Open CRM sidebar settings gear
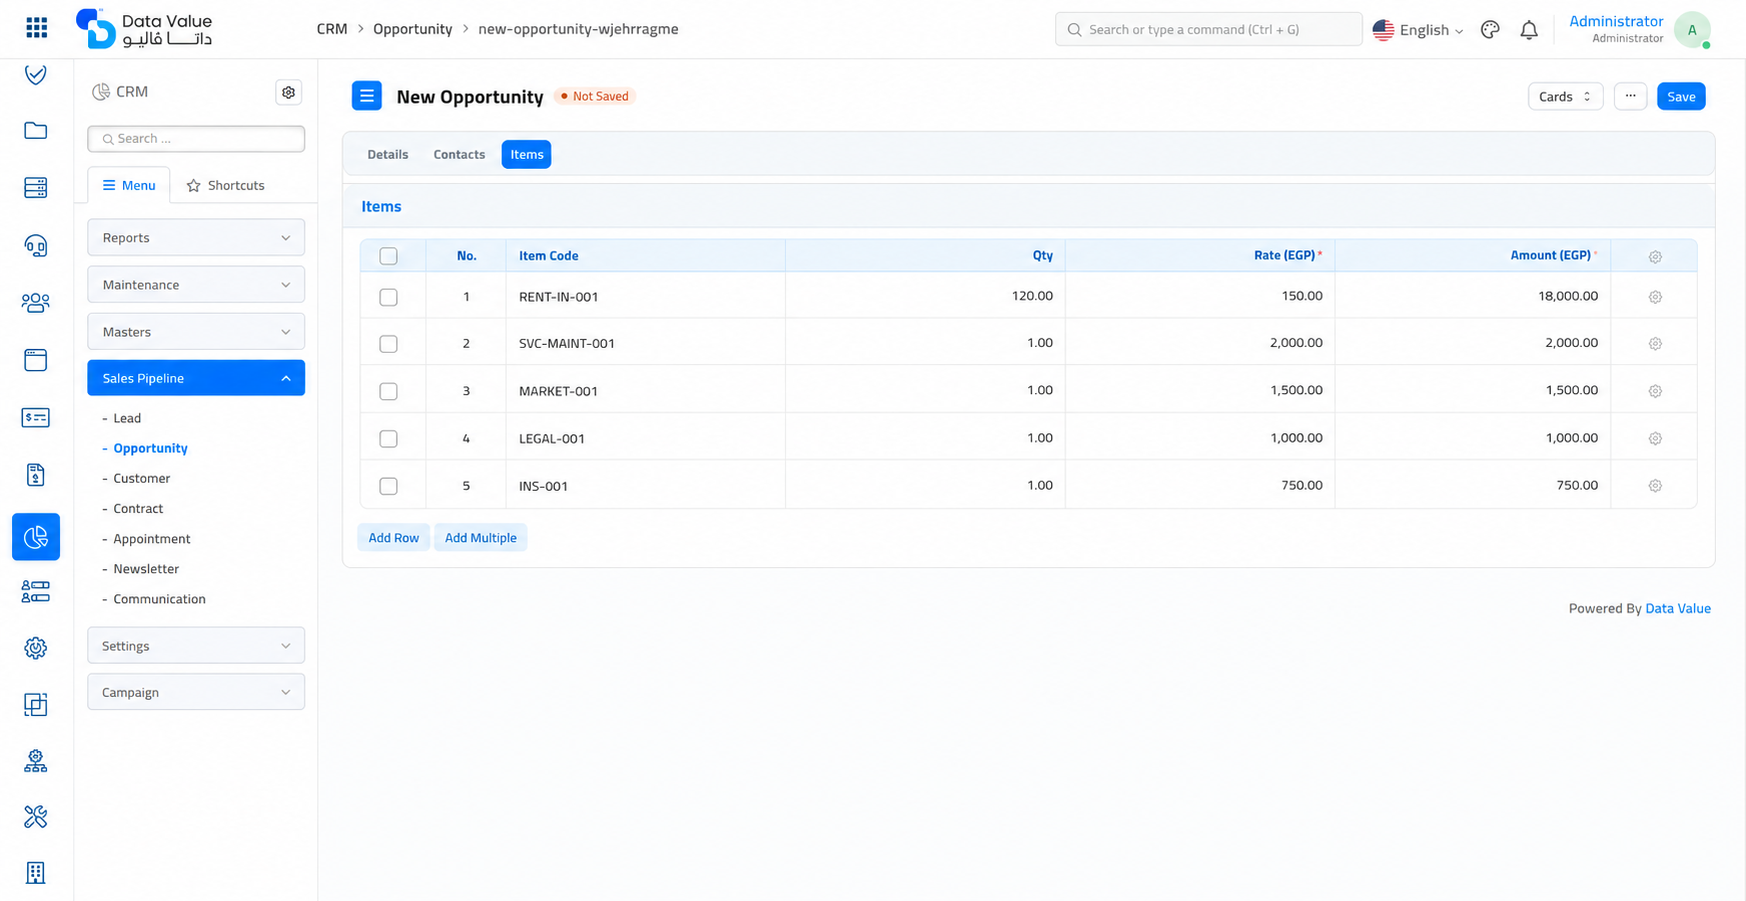The image size is (1746, 901). [x=289, y=92]
